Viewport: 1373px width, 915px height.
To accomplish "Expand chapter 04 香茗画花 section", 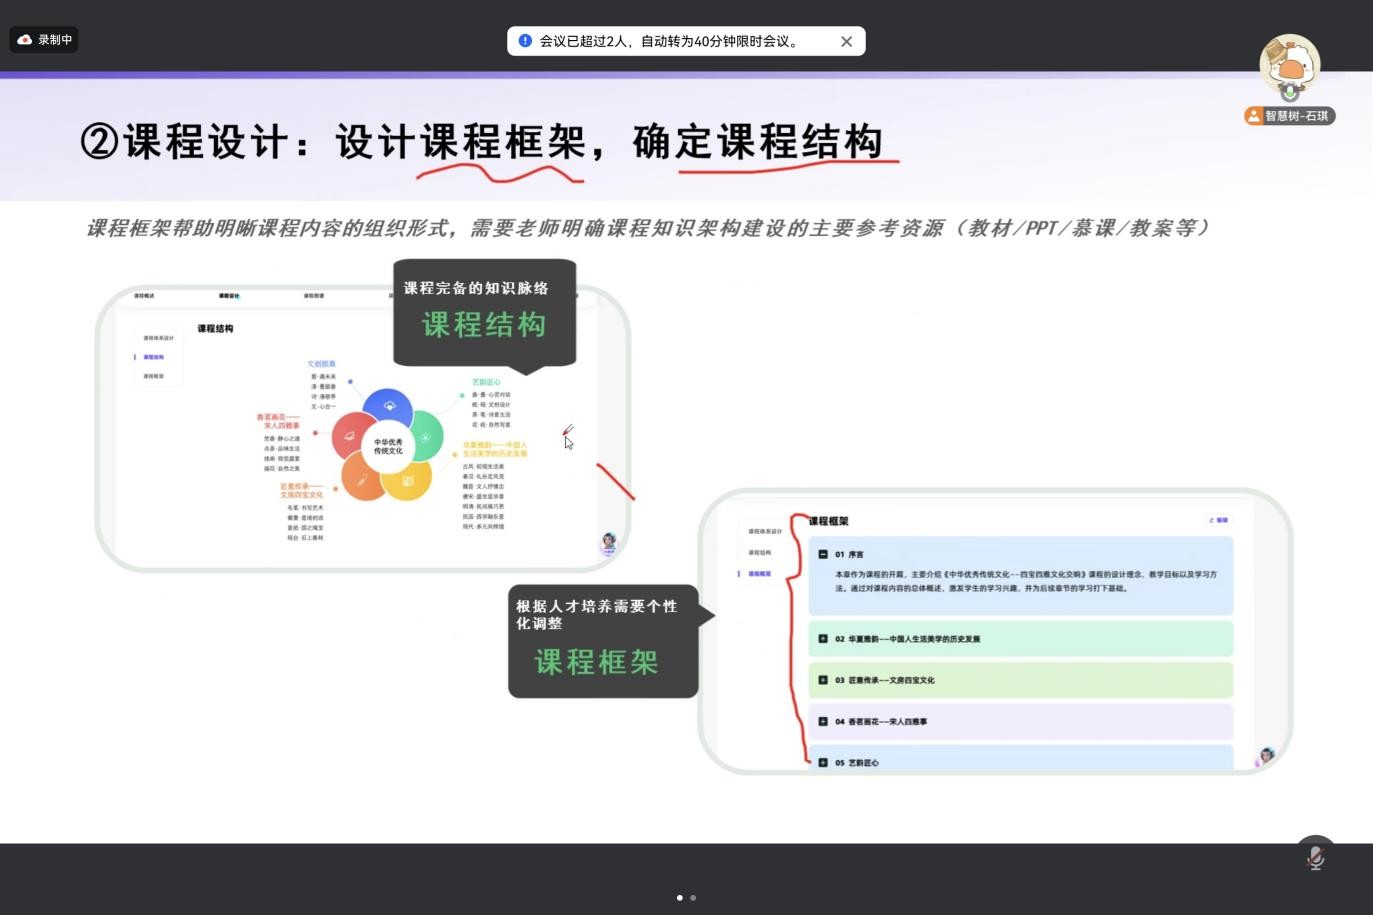I will tap(823, 721).
